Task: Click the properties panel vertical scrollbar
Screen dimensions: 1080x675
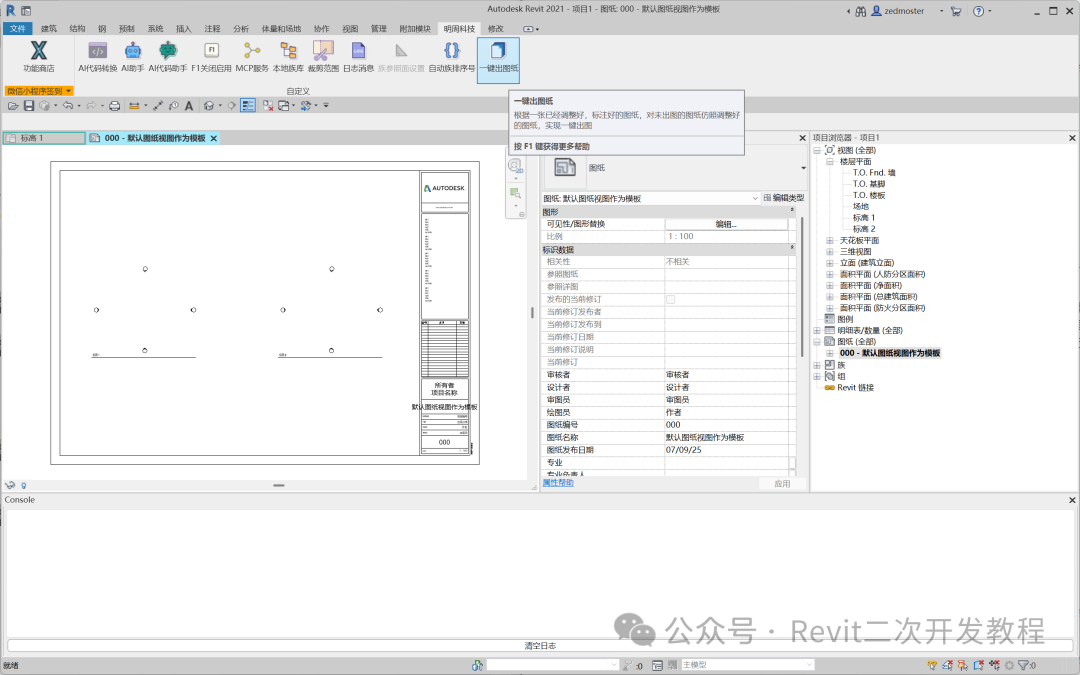Action: click(x=801, y=286)
